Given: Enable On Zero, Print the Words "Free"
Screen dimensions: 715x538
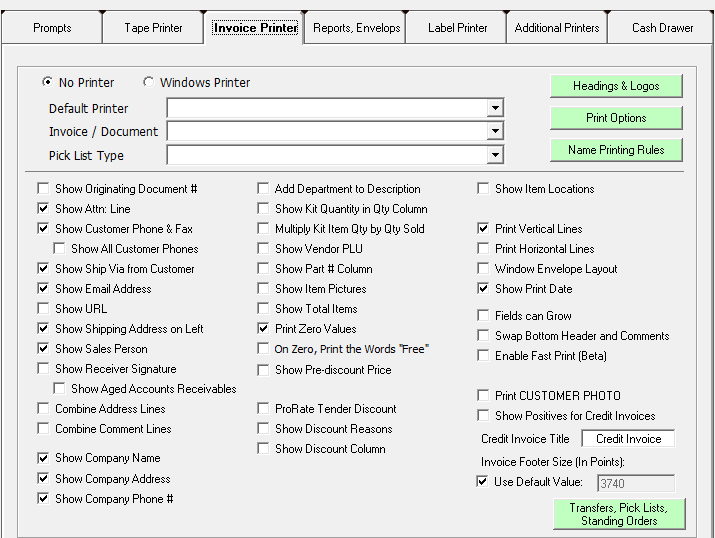Looking at the screenshot, I should pyautogui.click(x=263, y=349).
